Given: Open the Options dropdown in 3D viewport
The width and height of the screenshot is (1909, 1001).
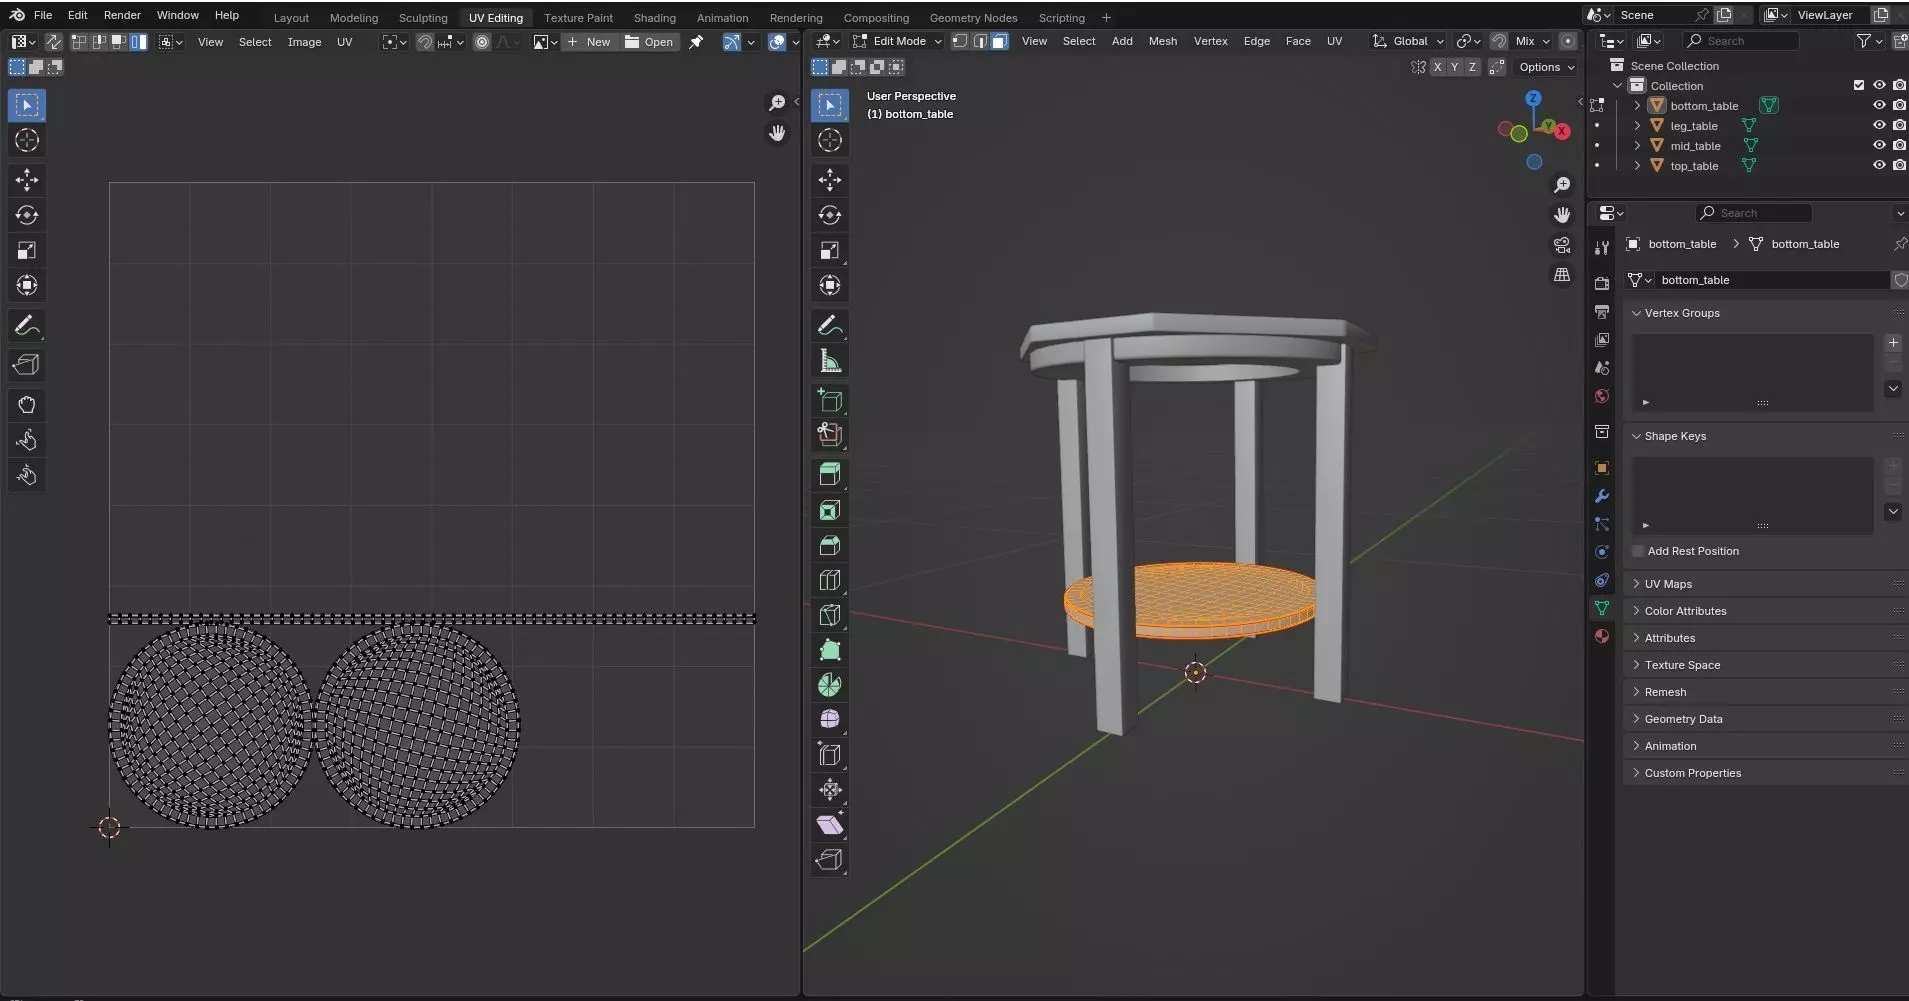Looking at the screenshot, I should coord(1546,67).
